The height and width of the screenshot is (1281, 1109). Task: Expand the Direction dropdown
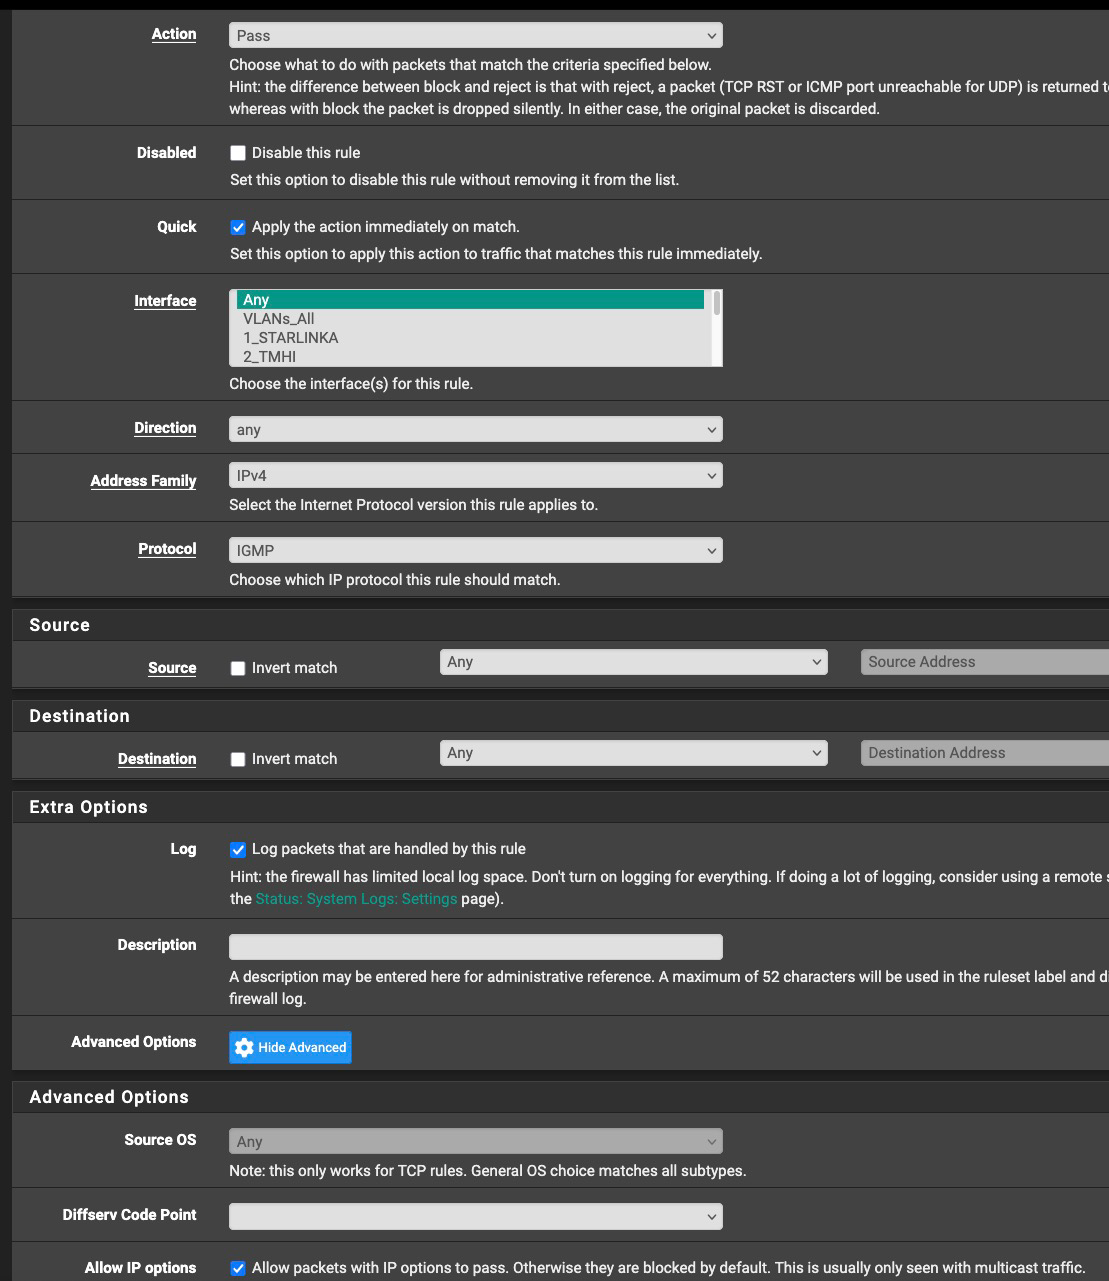475,429
